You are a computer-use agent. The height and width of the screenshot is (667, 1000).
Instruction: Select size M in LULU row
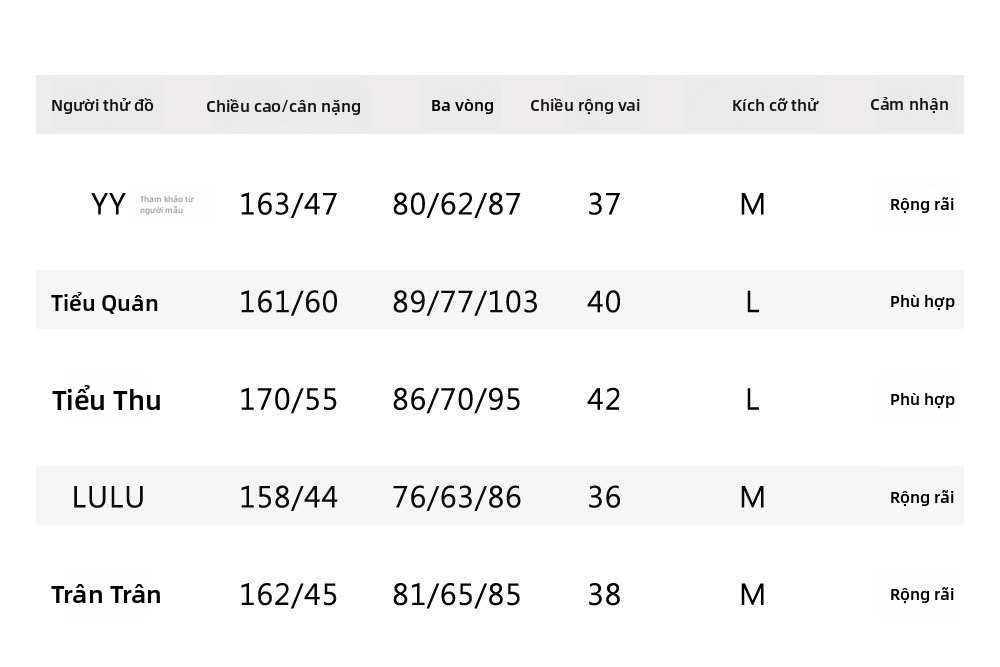(x=753, y=497)
